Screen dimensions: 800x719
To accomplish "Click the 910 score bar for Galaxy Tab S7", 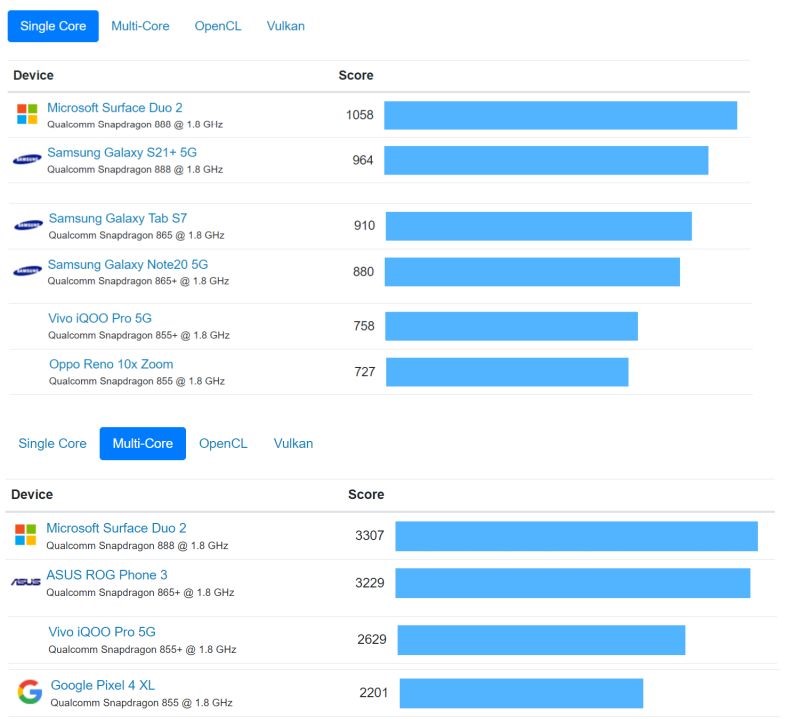I will point(539,226).
